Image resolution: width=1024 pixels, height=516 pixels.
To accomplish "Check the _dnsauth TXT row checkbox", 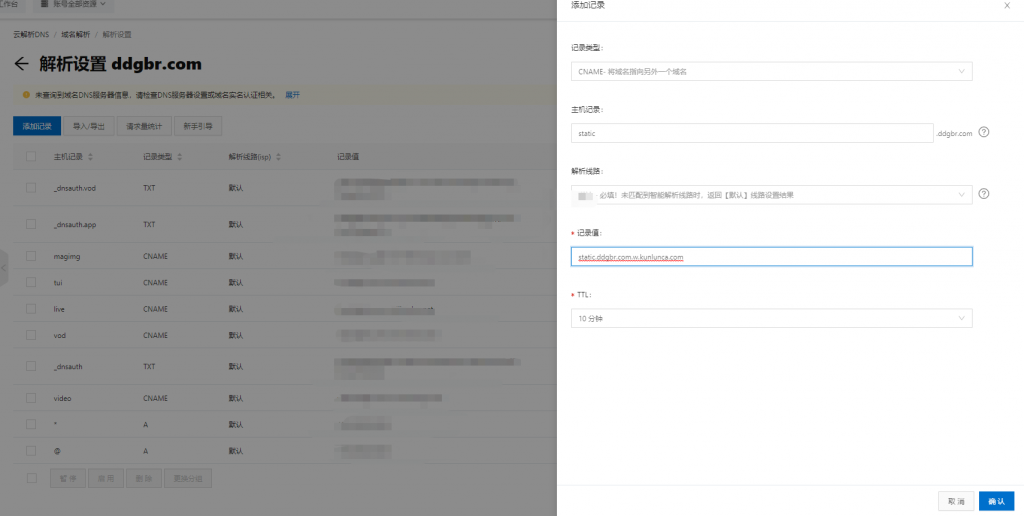I will [x=31, y=366].
